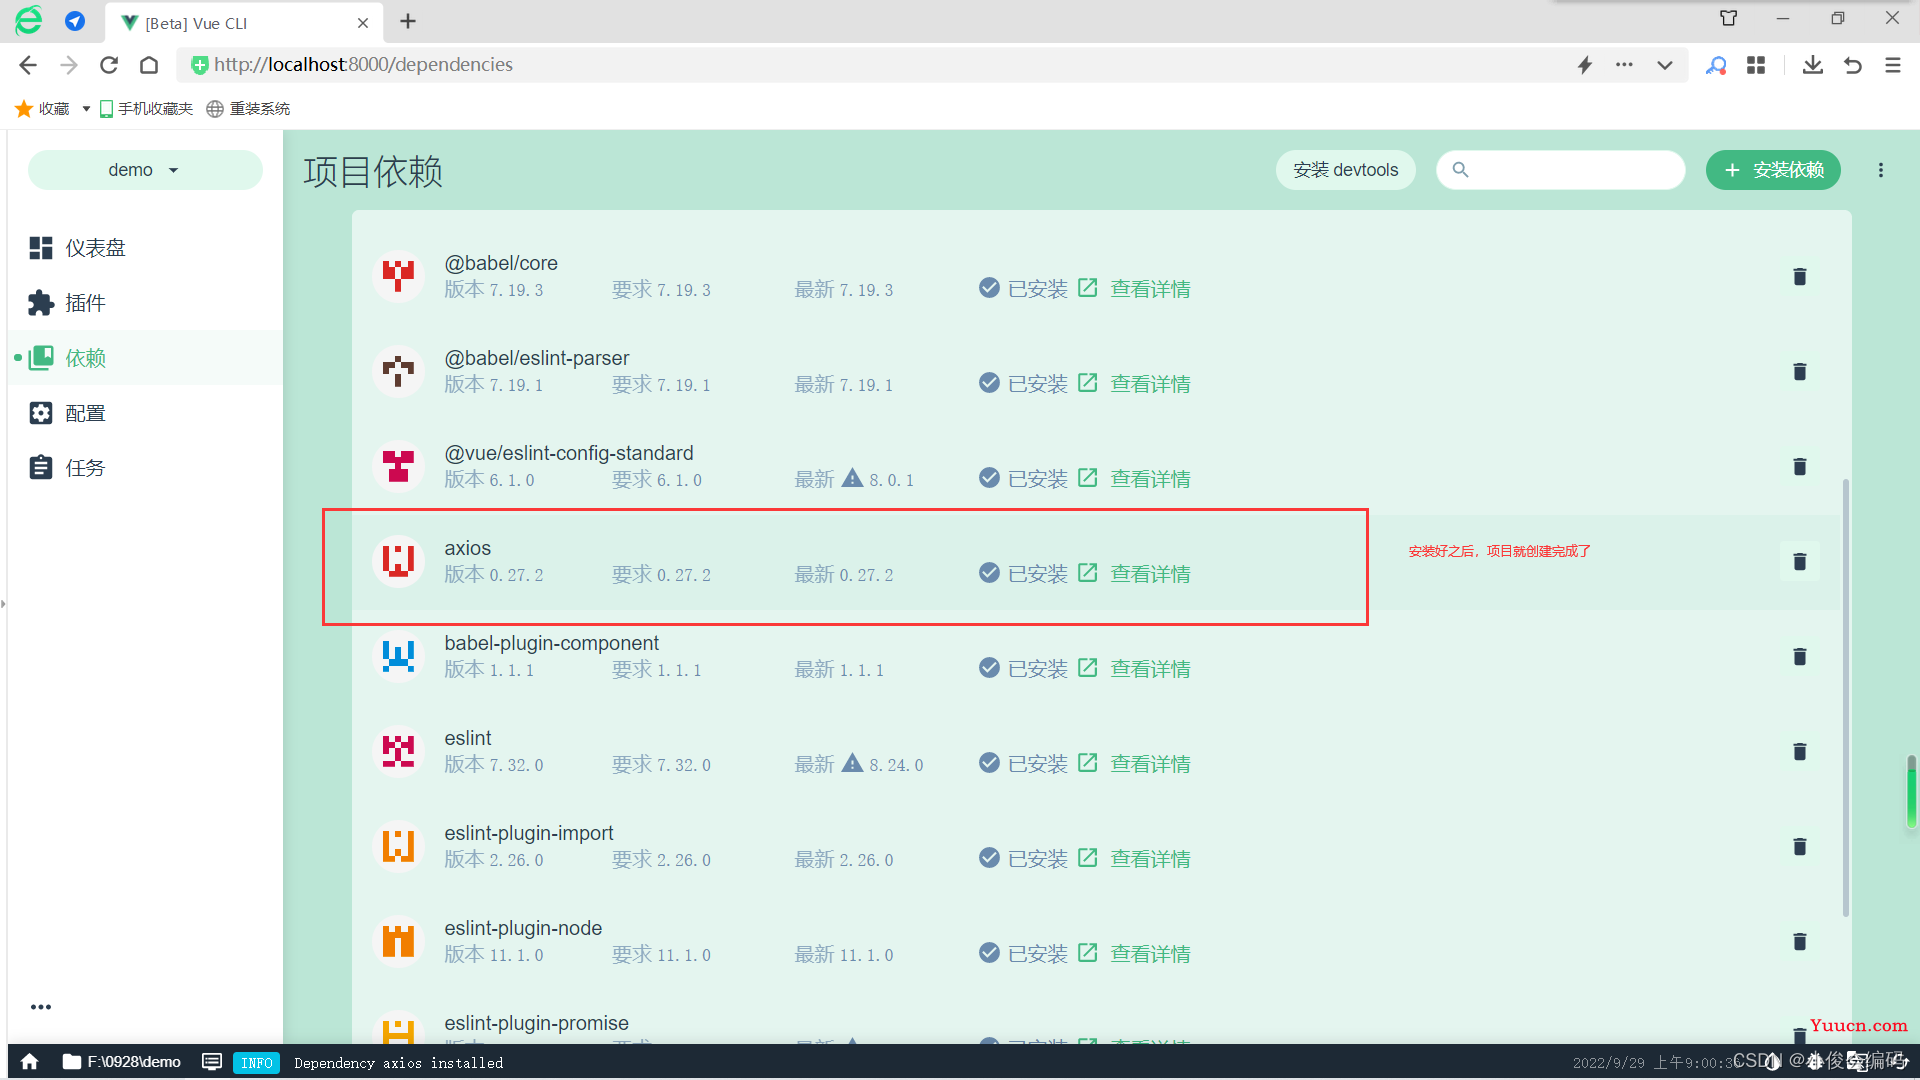Open external link icon in eslint-plugin-node row
Image resolution: width=1920 pixels, height=1080 pixels.
[1088, 953]
